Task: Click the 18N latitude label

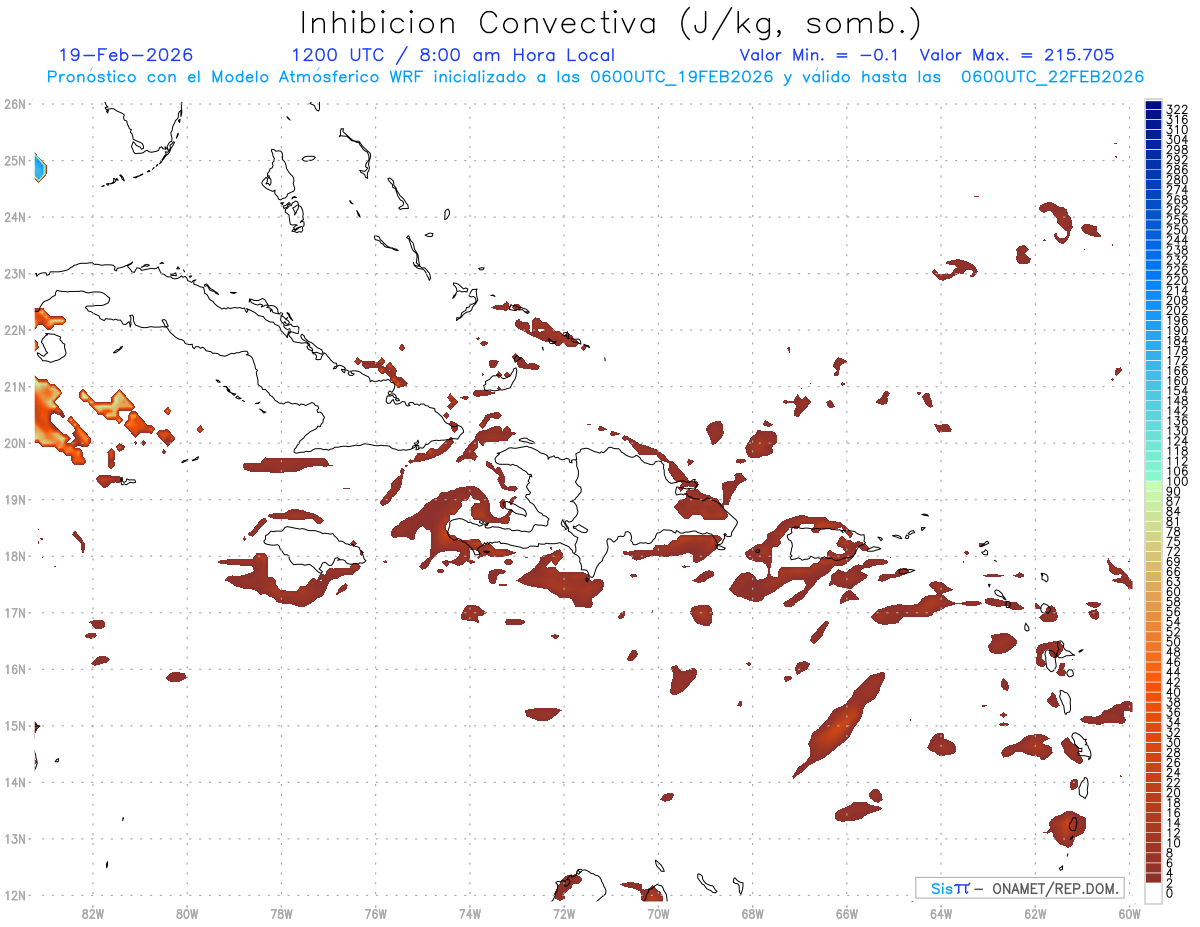Action: (x=15, y=556)
